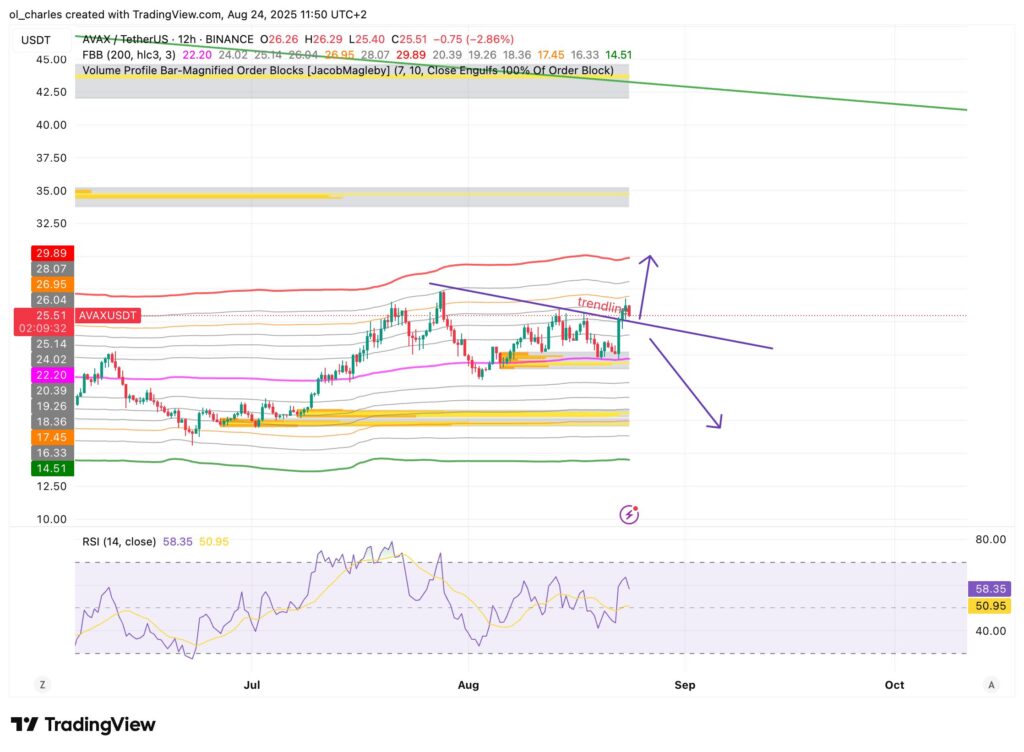Click the A auto-scale icon at bottom right

coord(990,685)
